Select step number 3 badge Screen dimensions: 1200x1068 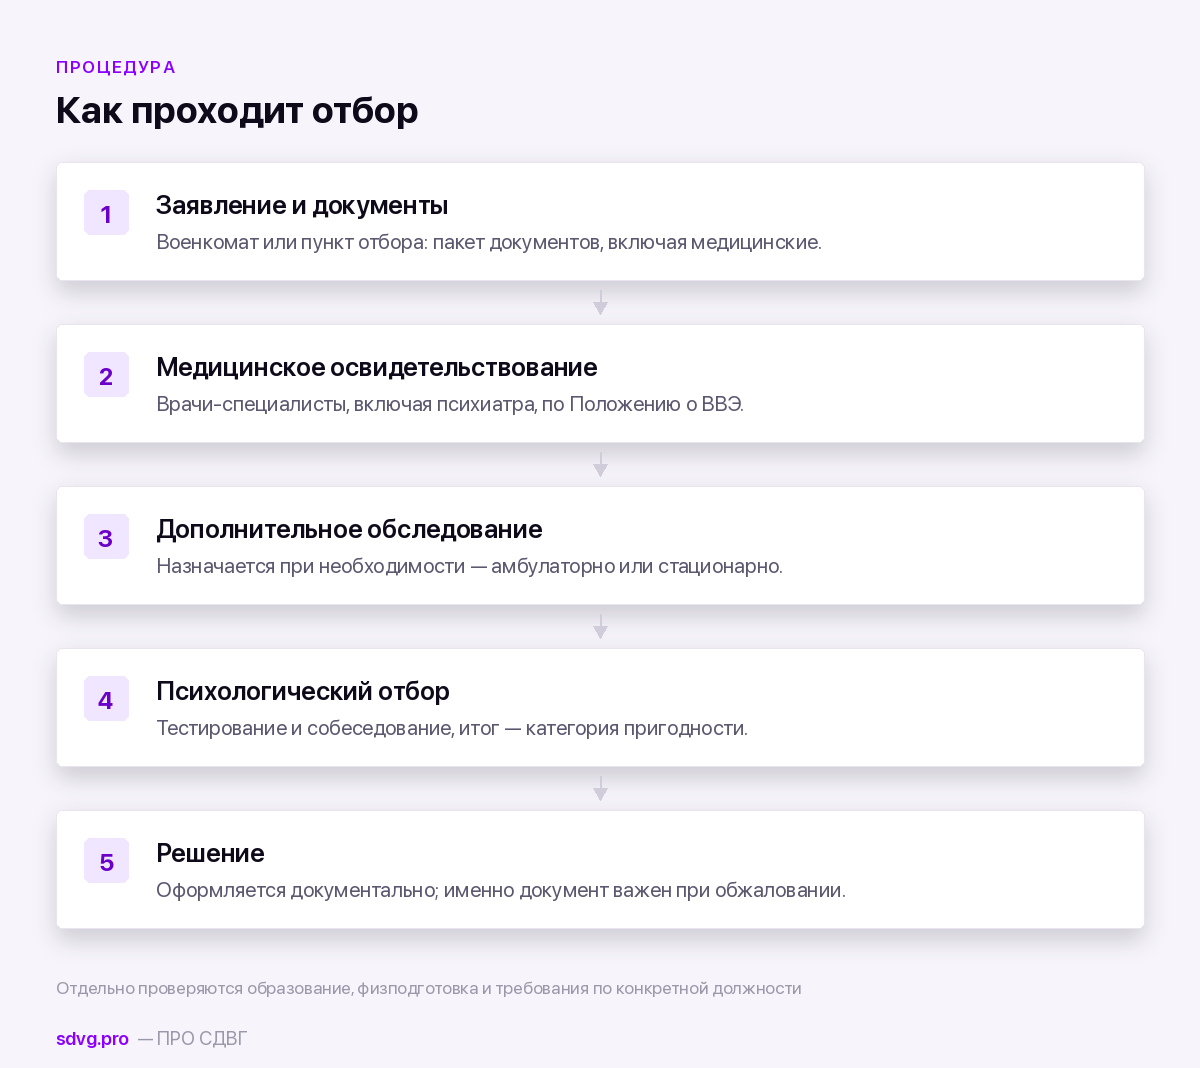point(106,537)
